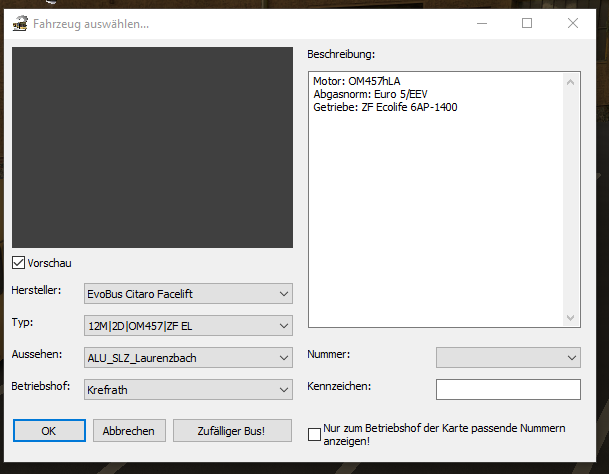Focus the Kennzeichen text field
Viewport: 609px width, 474px height.
[508, 389]
